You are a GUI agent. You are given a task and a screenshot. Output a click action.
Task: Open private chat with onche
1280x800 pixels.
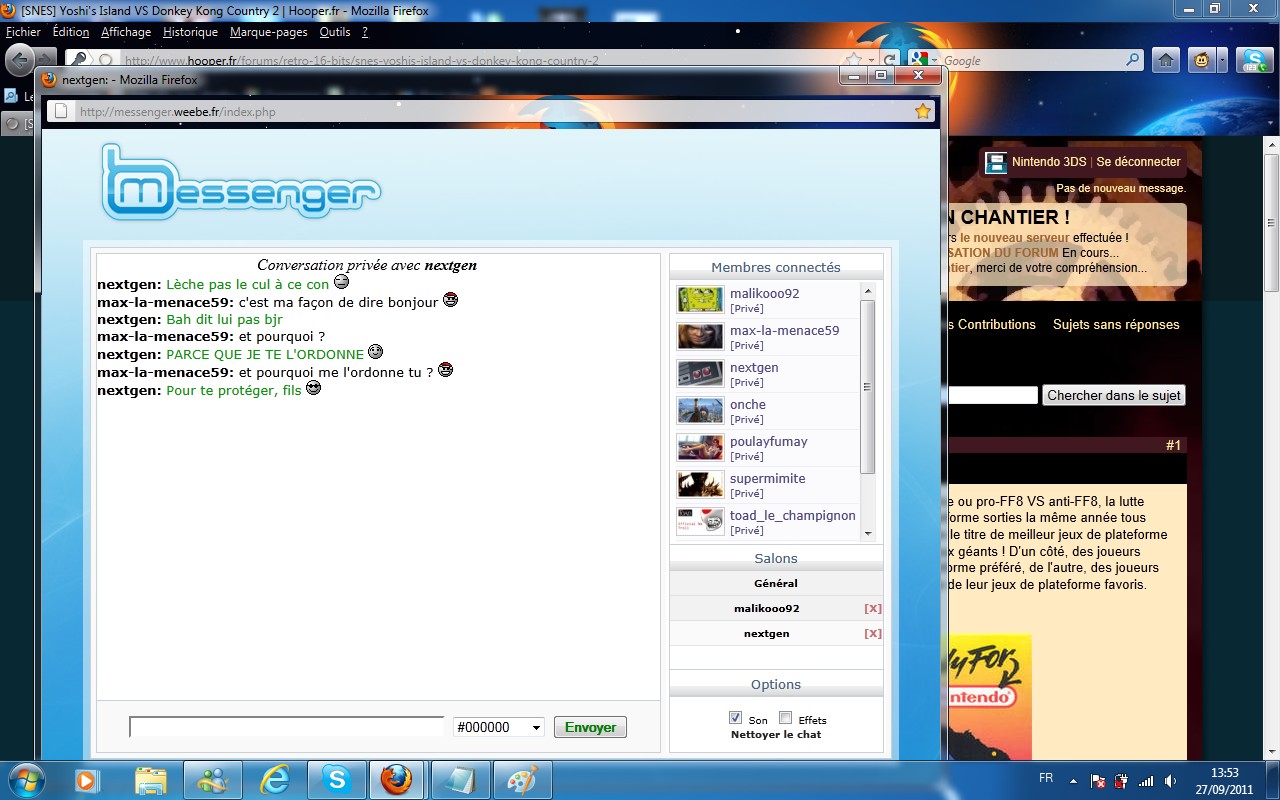(x=747, y=419)
